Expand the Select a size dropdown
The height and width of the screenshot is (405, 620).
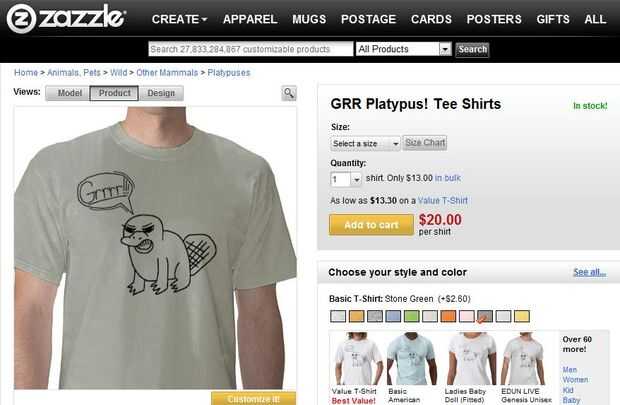pos(365,144)
